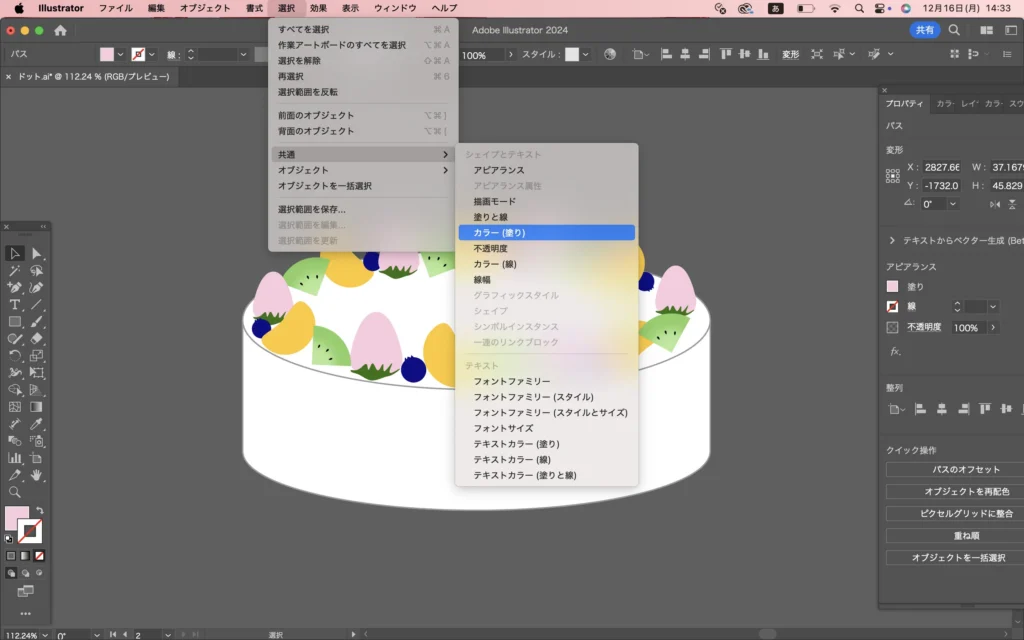Image resolution: width=1024 pixels, height=640 pixels.
Task: Open the 効果 menu in menu bar
Action: 318,8
